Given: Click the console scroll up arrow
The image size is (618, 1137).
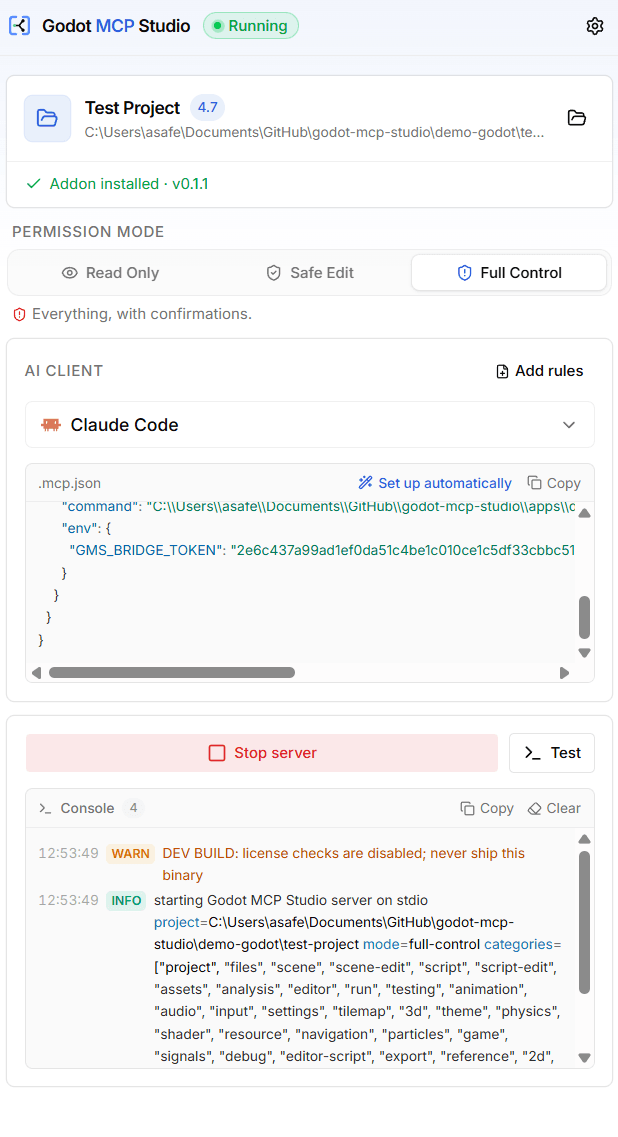Looking at the screenshot, I should [x=585, y=839].
